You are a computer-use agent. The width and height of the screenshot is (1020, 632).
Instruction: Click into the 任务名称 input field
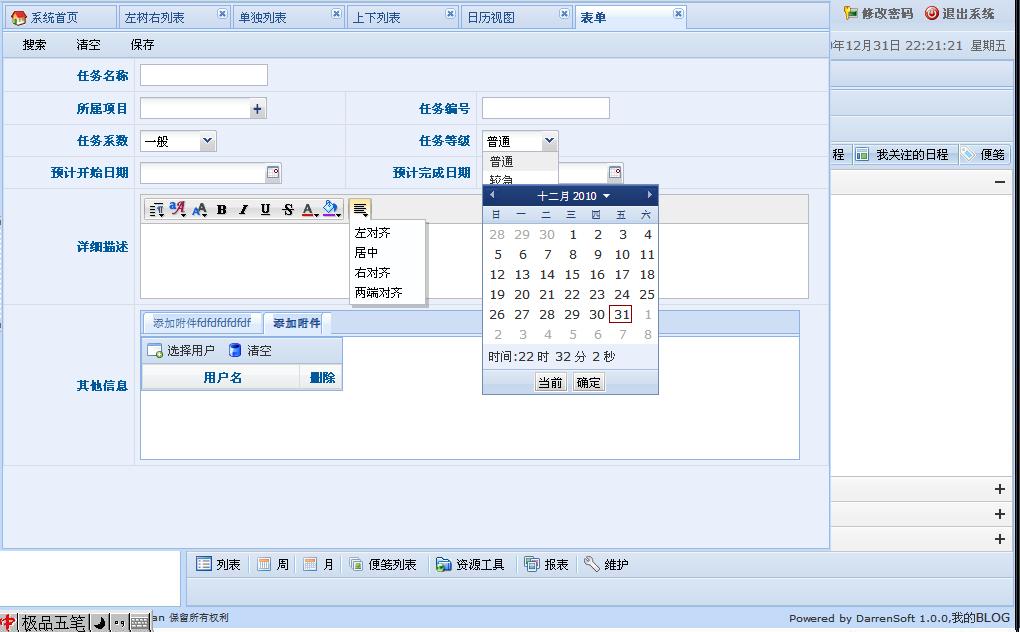(x=204, y=76)
